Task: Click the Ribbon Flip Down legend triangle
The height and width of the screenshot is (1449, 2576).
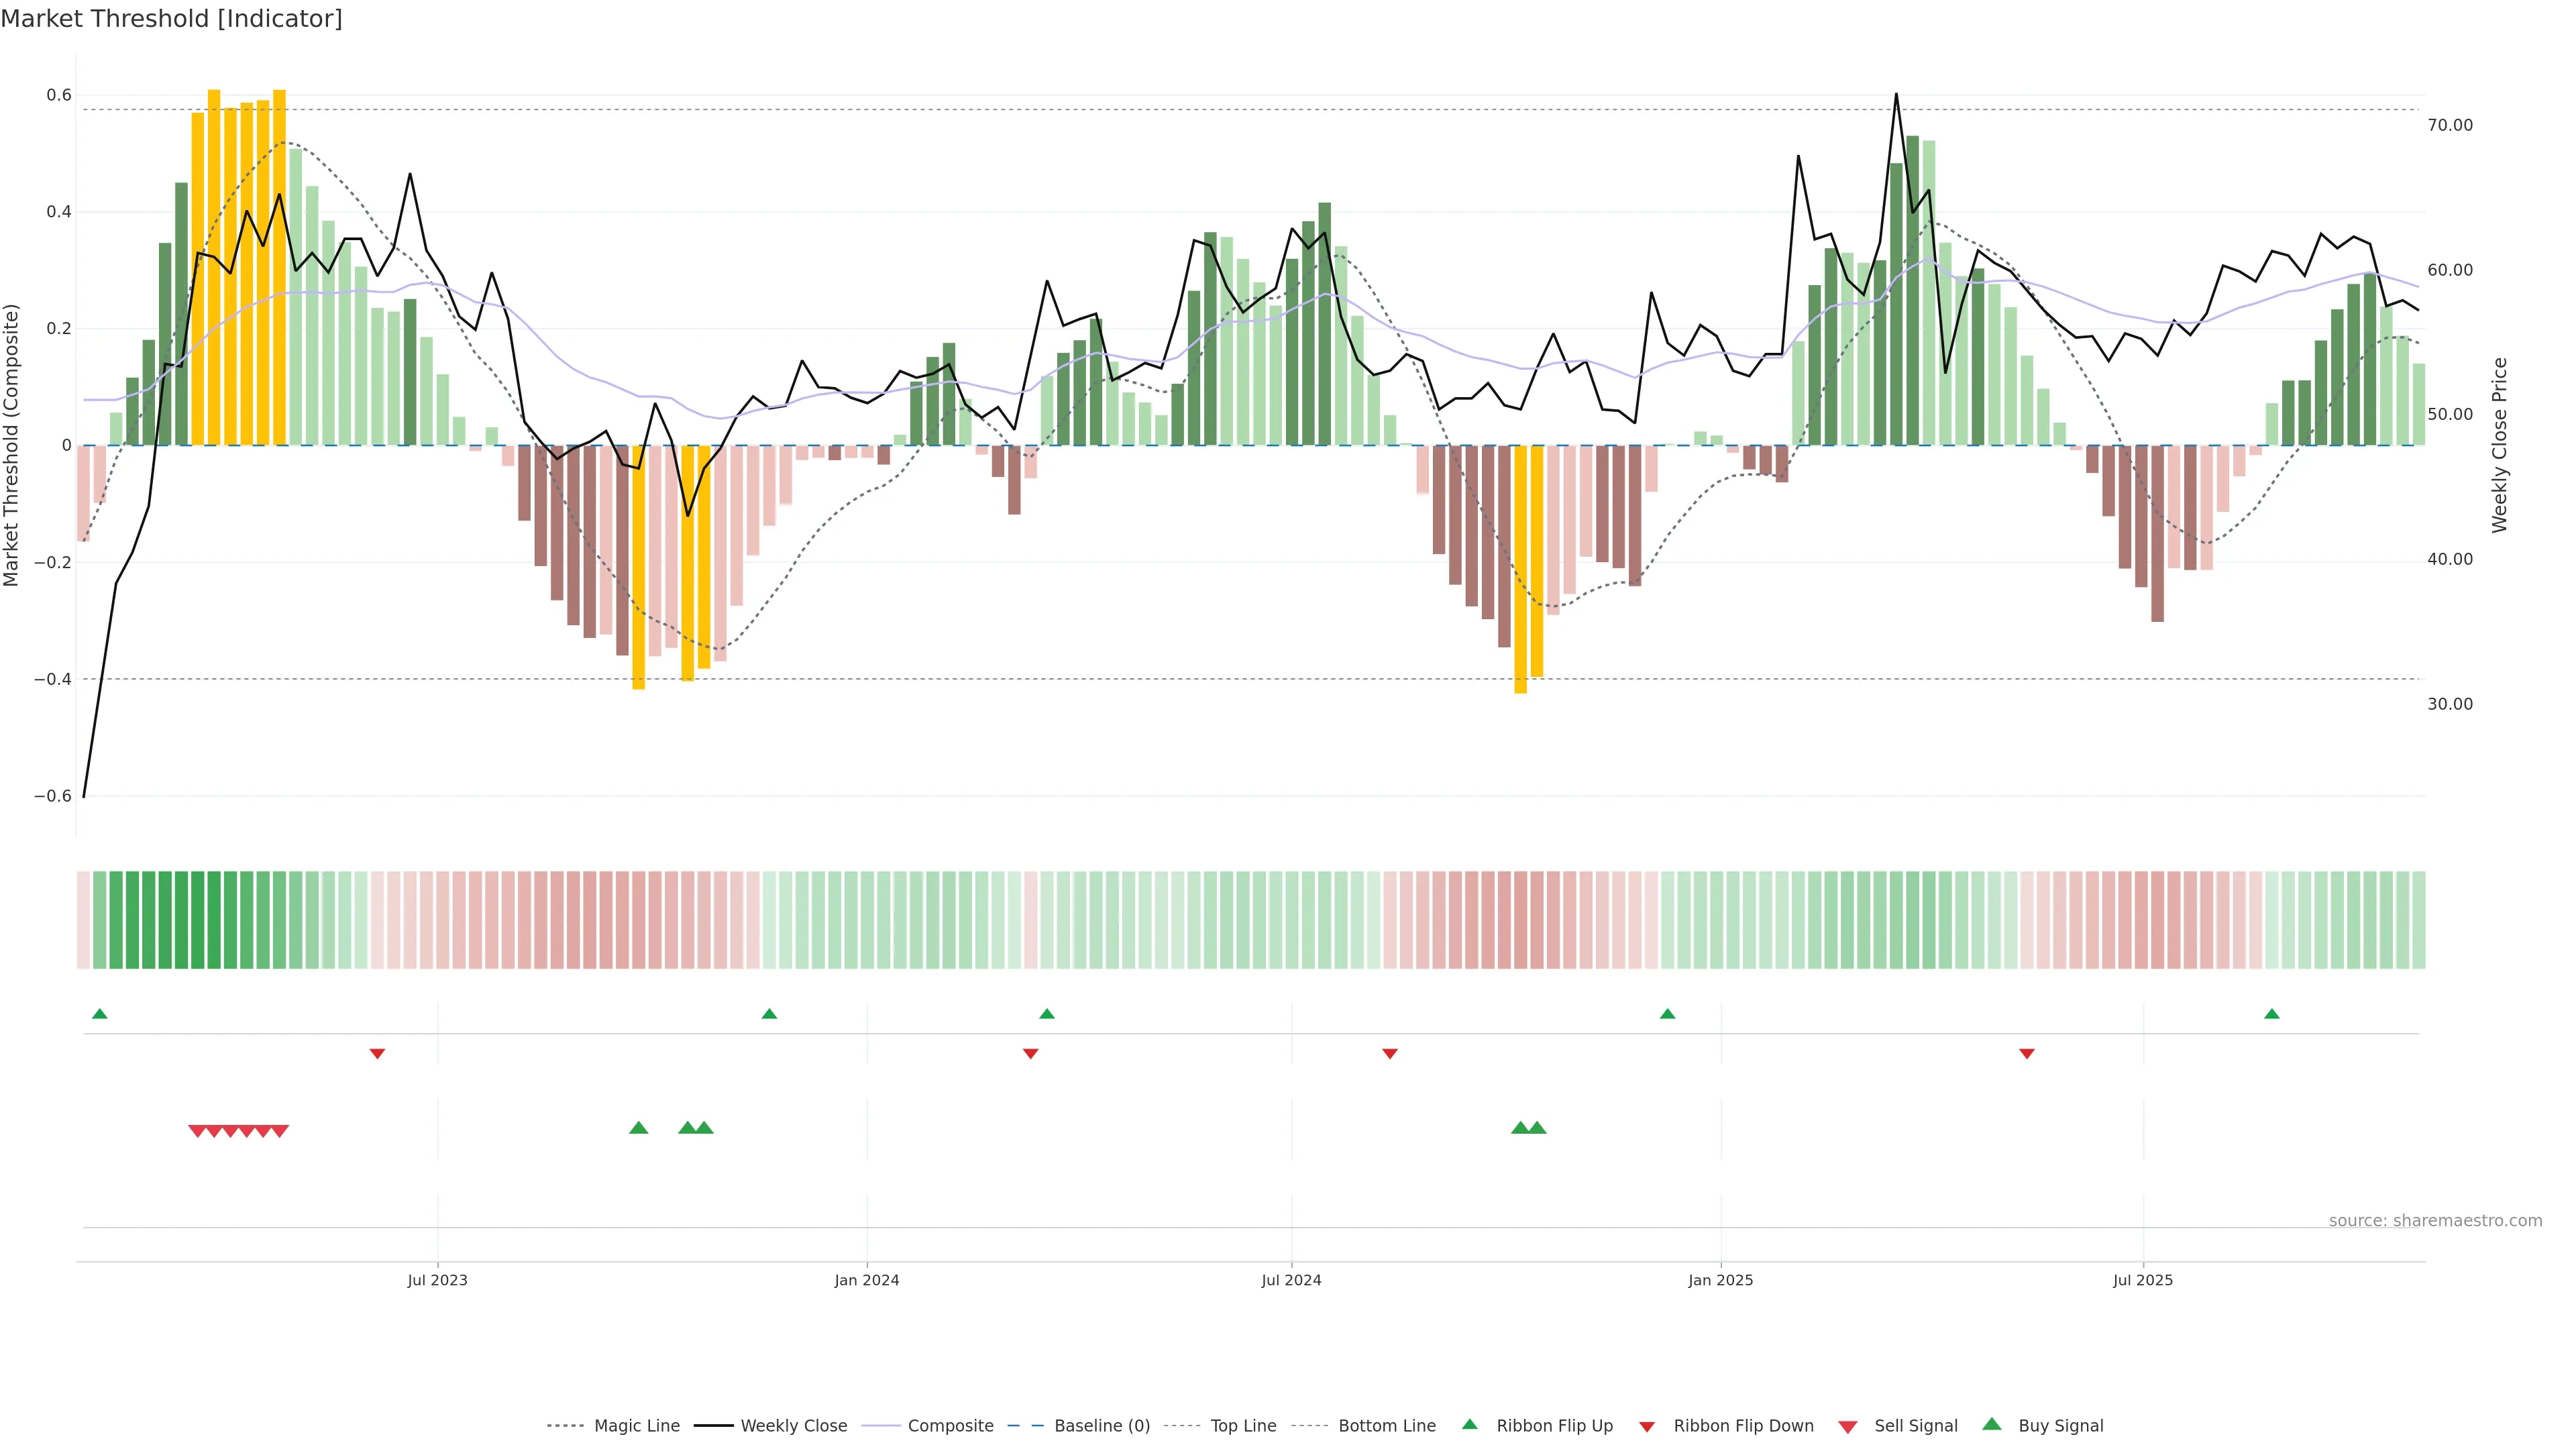Action: [1647, 1426]
